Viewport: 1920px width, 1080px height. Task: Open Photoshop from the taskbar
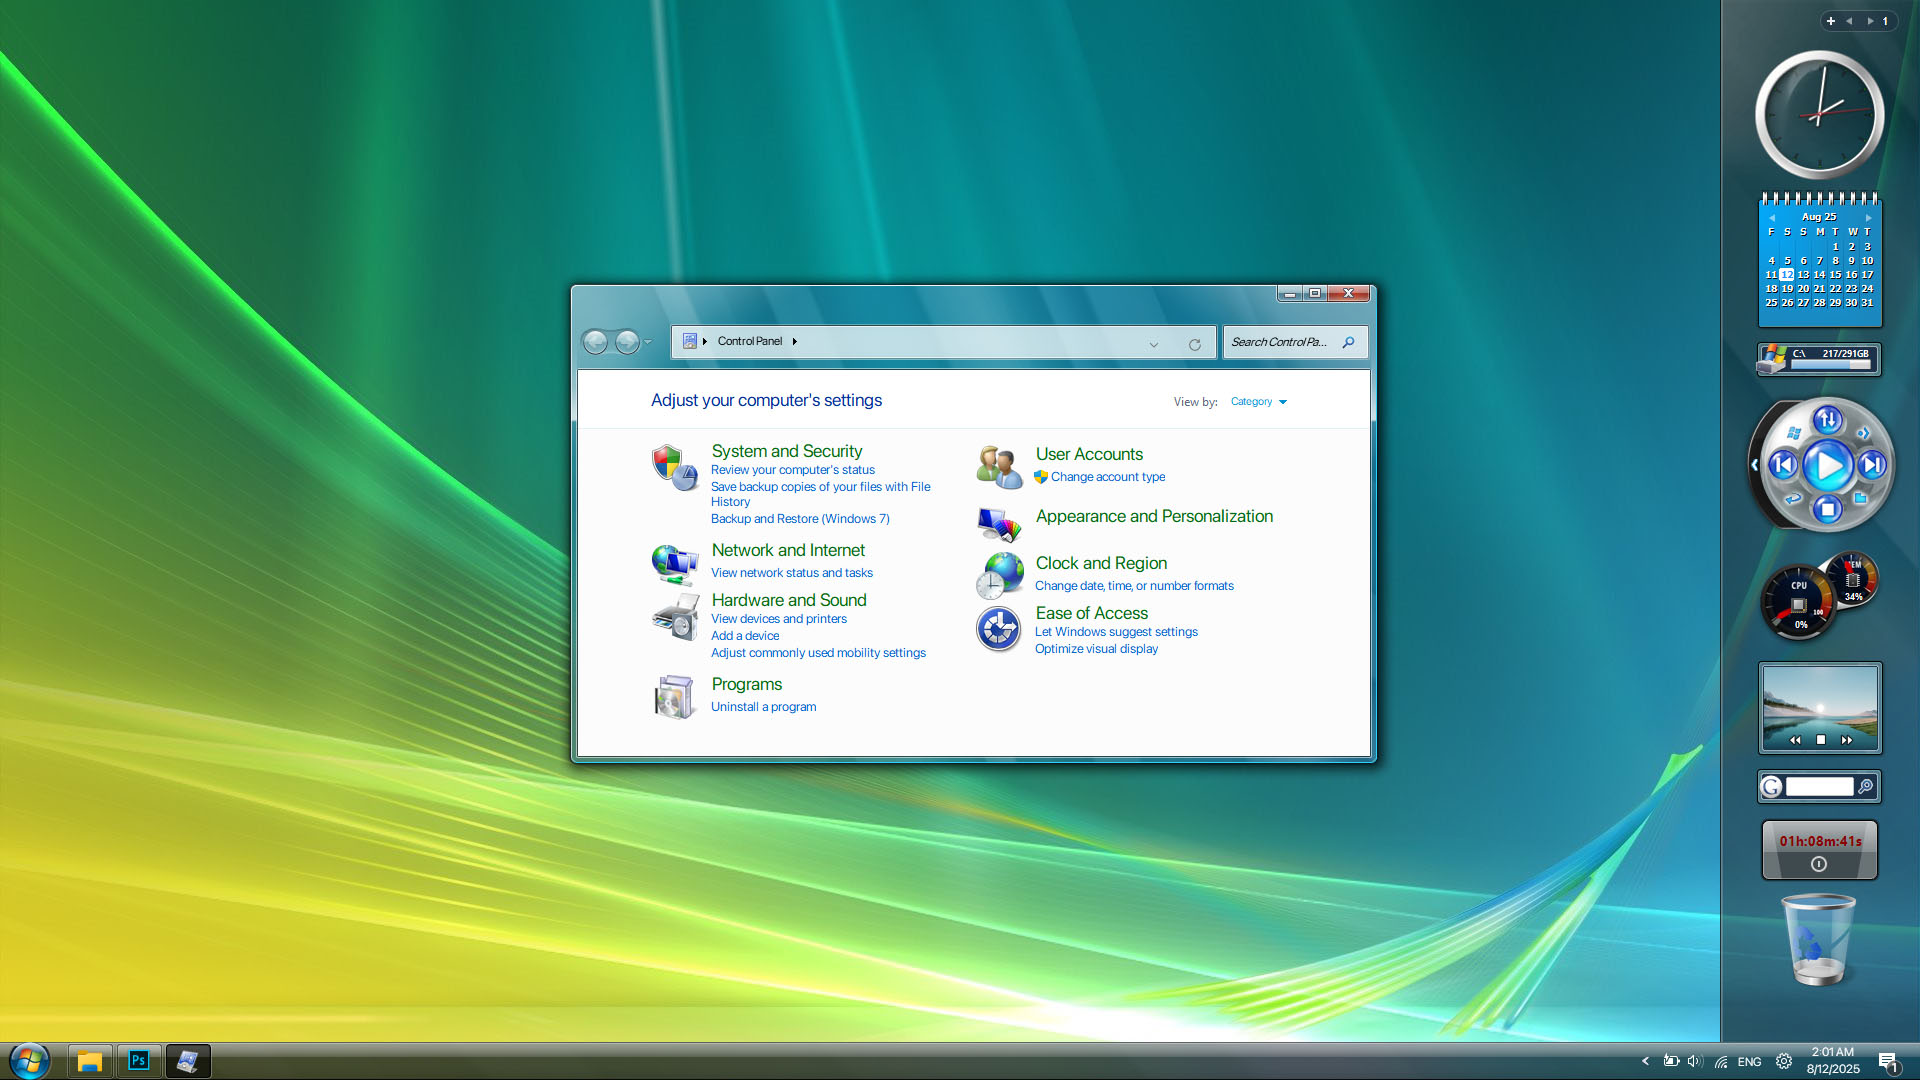138,1060
